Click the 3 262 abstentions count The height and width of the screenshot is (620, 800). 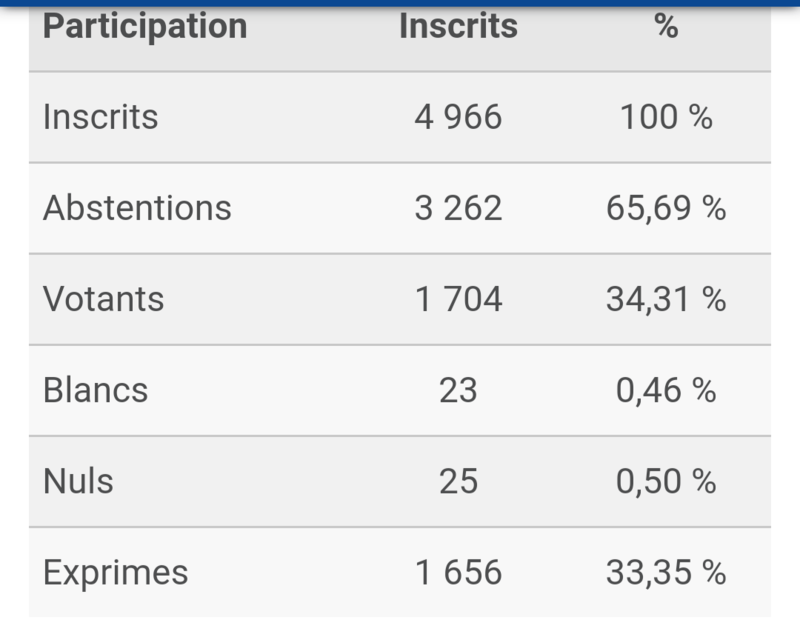pos(458,208)
